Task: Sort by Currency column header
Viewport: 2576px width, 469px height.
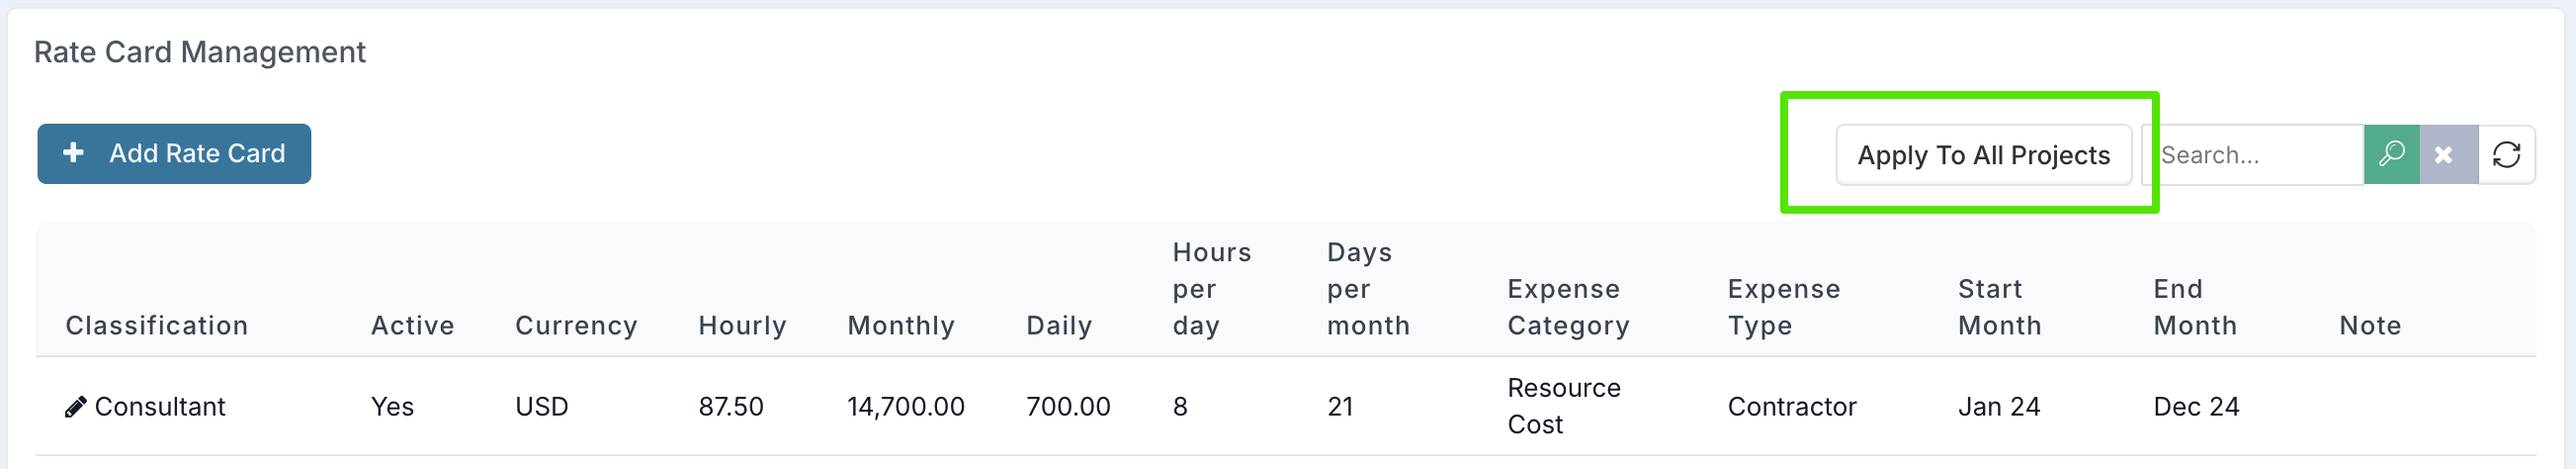Action: [576, 326]
